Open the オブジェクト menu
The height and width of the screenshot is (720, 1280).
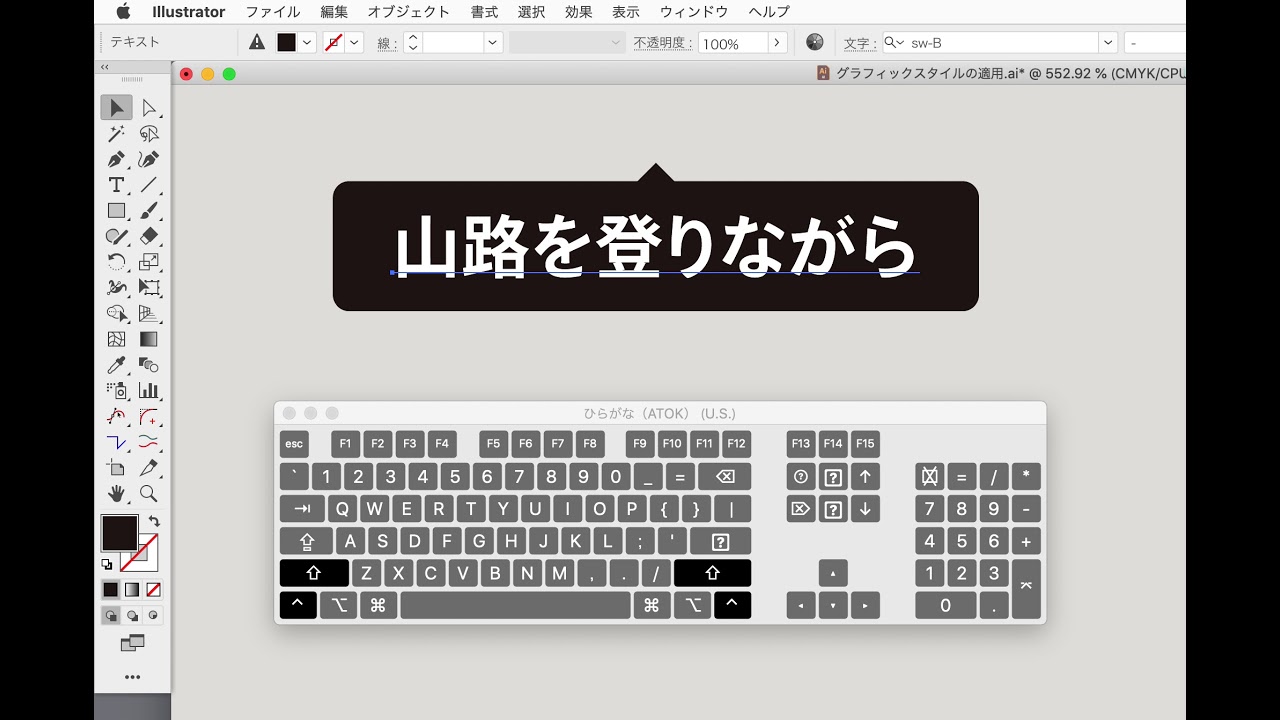pos(409,12)
